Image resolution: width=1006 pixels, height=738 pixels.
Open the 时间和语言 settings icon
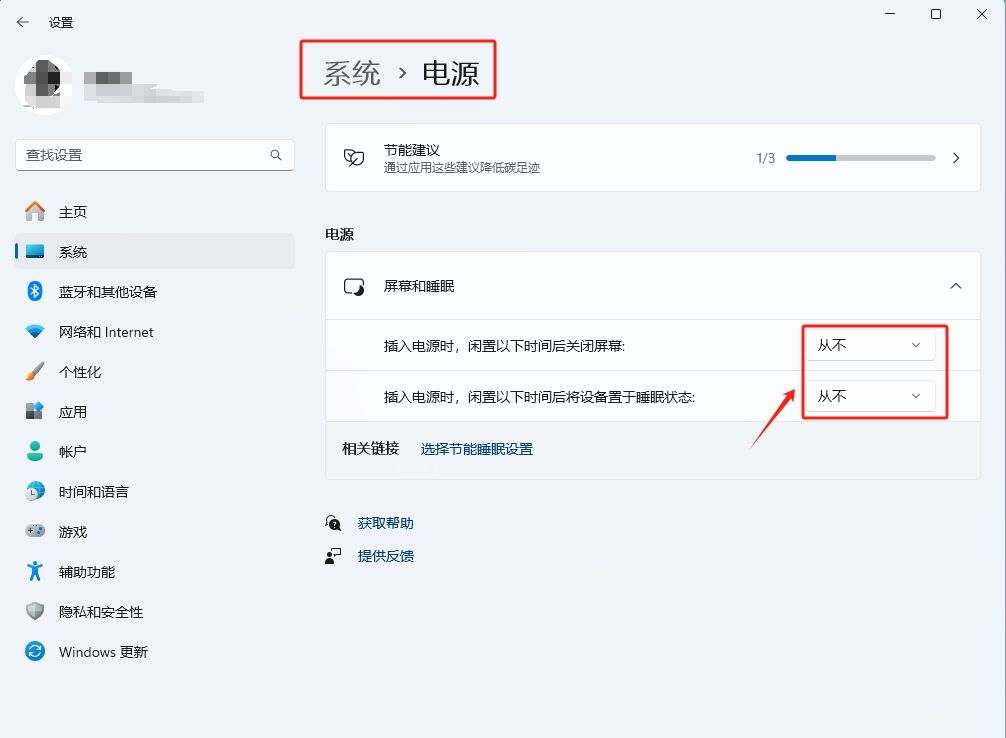point(31,491)
